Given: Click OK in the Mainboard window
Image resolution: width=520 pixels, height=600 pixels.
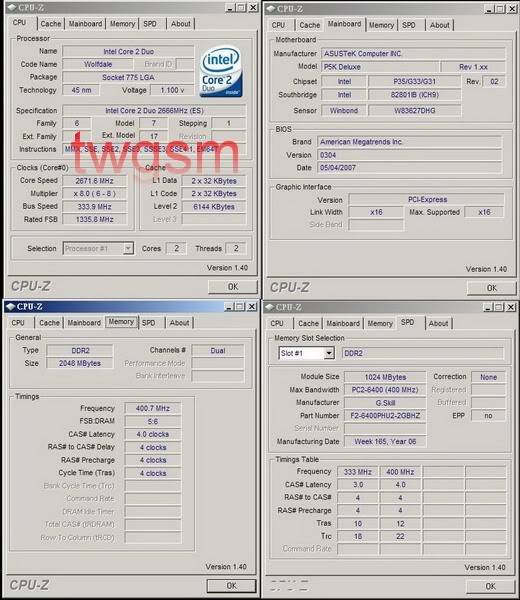Looking at the screenshot, I should 492,288.
